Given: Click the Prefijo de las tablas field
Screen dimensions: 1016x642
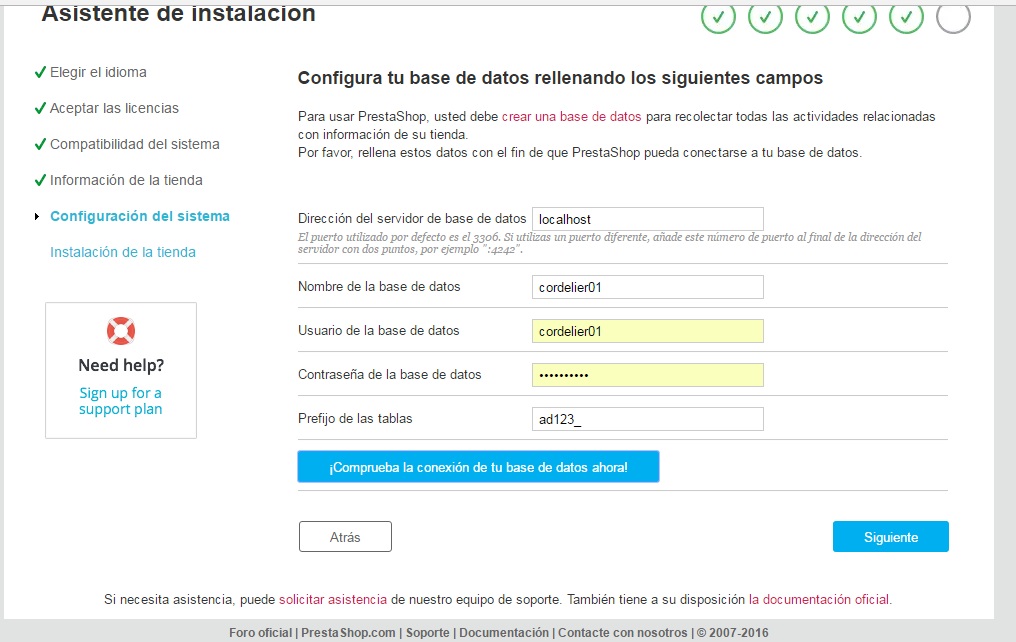Looking at the screenshot, I should (x=648, y=419).
